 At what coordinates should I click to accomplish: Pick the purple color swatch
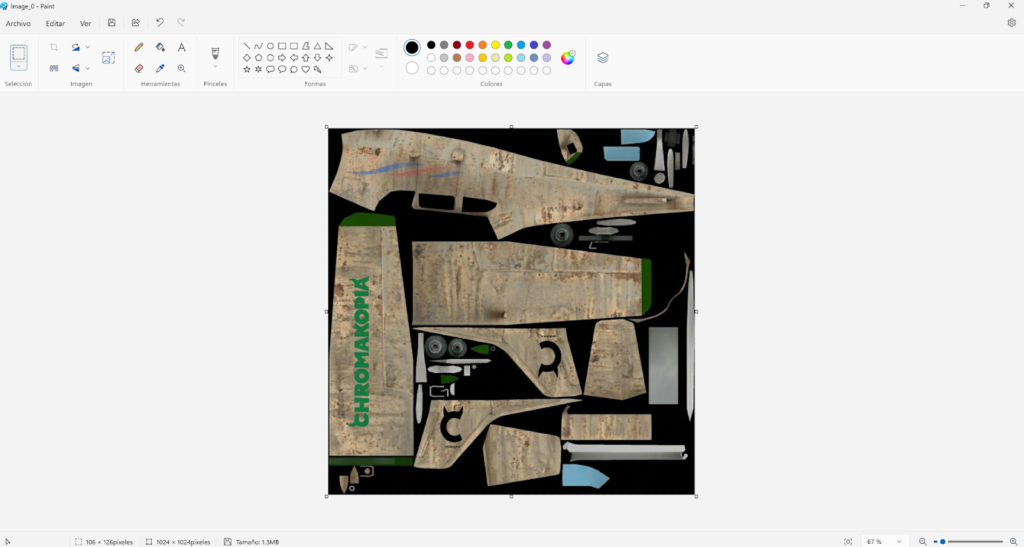click(x=547, y=45)
